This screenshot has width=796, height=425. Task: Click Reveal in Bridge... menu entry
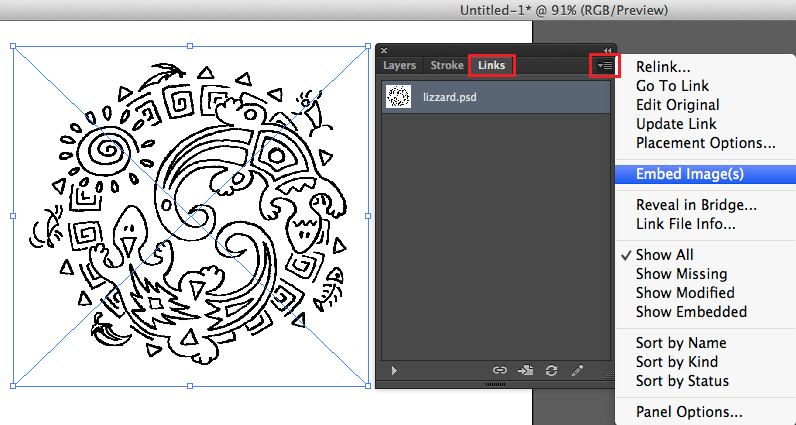tap(696, 205)
